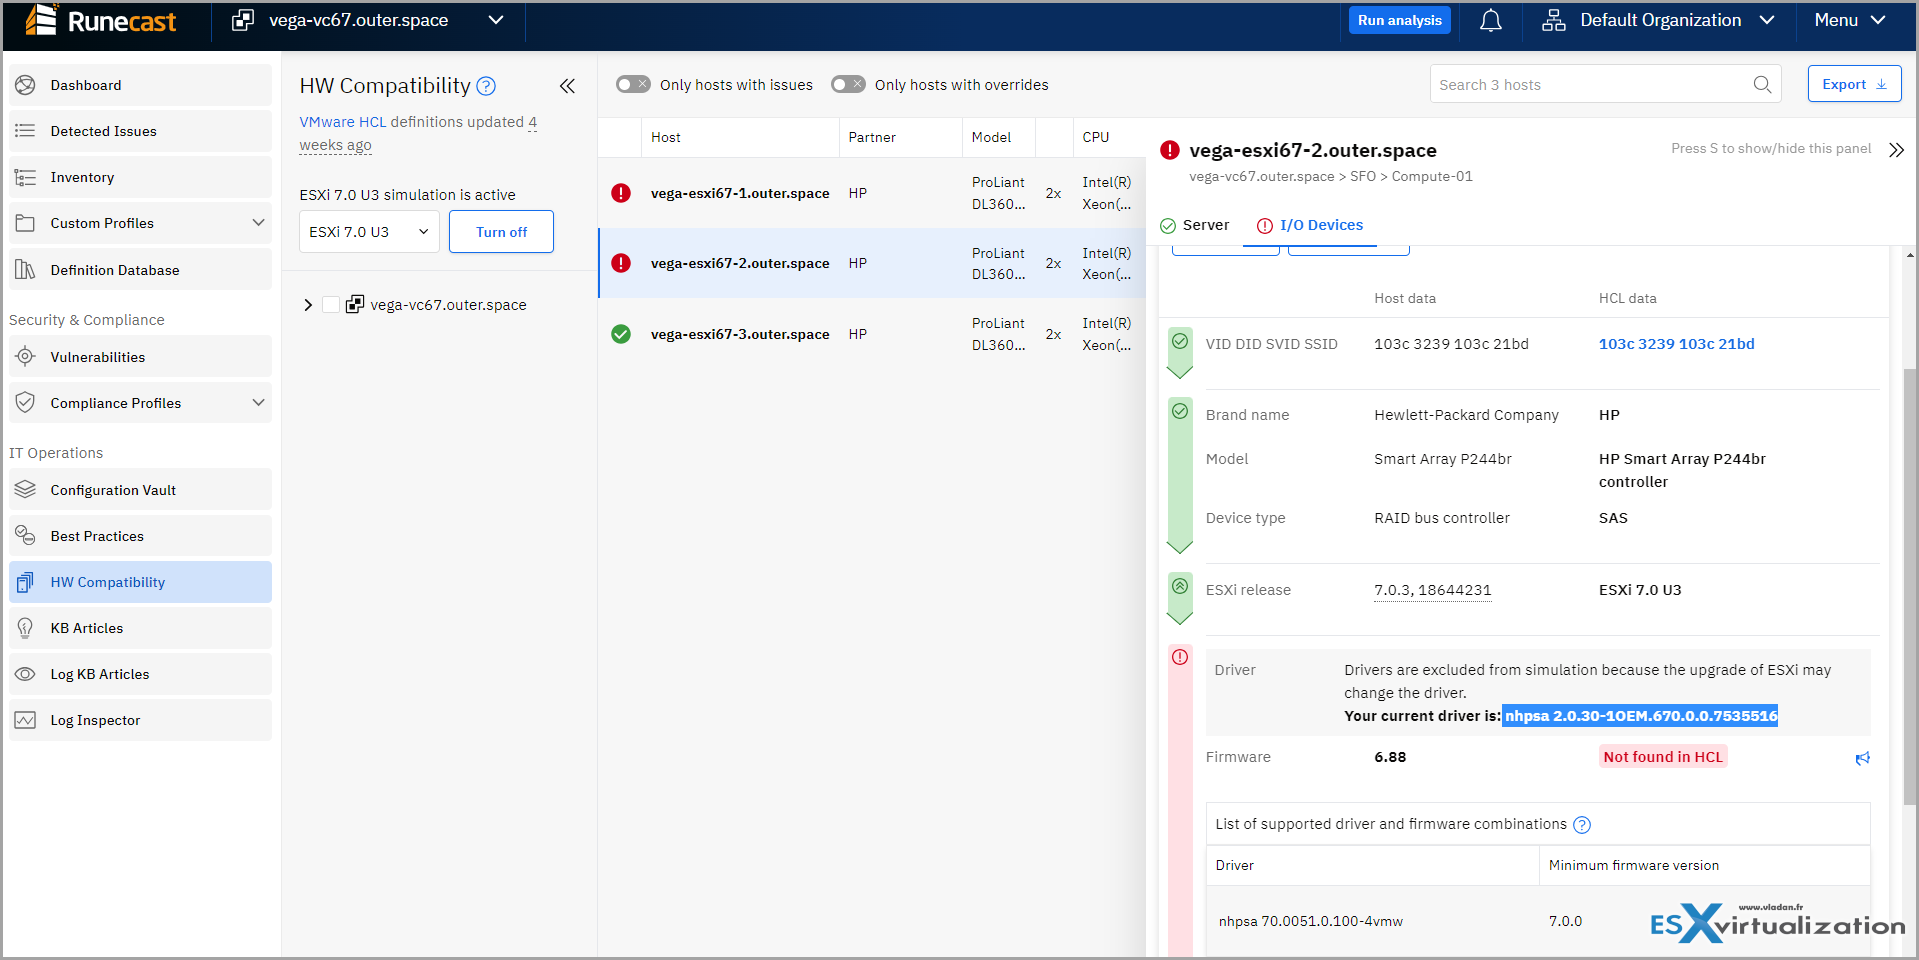Hide details panel with double right chevron
The height and width of the screenshot is (960, 1919).
[1896, 150]
